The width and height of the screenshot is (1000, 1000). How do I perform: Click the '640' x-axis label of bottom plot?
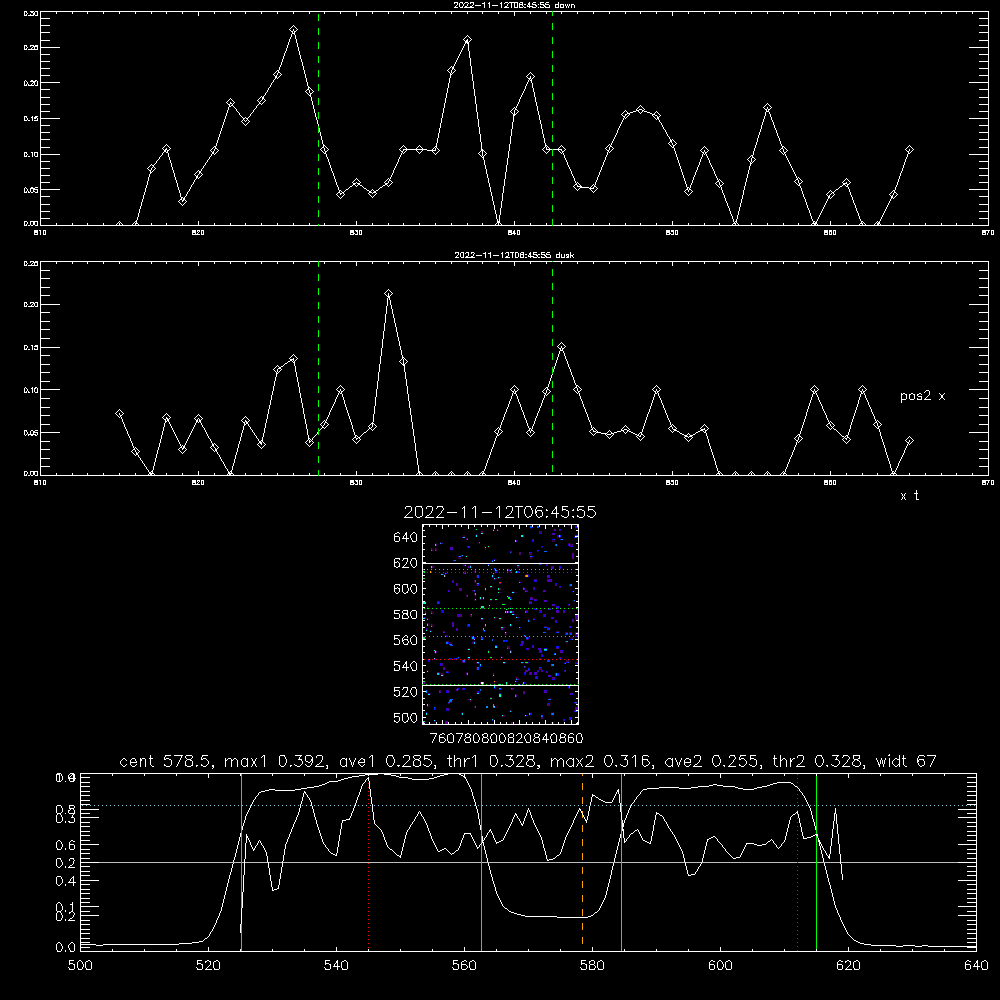(x=976, y=966)
